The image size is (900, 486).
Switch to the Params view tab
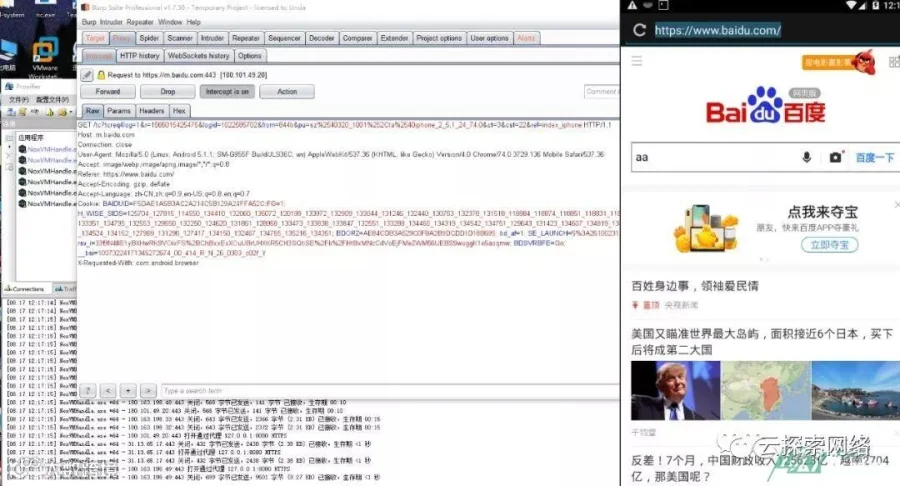click(x=119, y=111)
